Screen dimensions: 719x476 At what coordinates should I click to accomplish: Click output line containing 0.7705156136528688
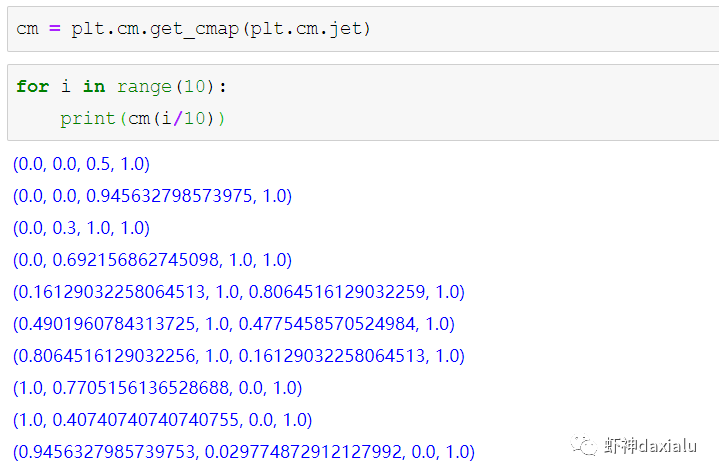(x=157, y=388)
